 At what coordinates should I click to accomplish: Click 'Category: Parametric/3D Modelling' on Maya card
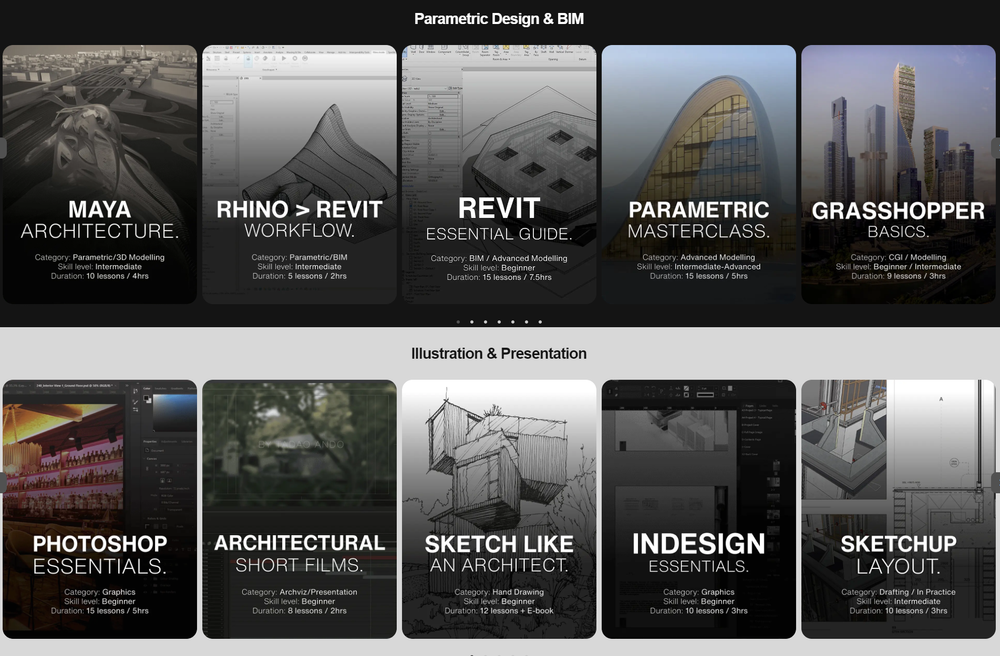coord(99,258)
